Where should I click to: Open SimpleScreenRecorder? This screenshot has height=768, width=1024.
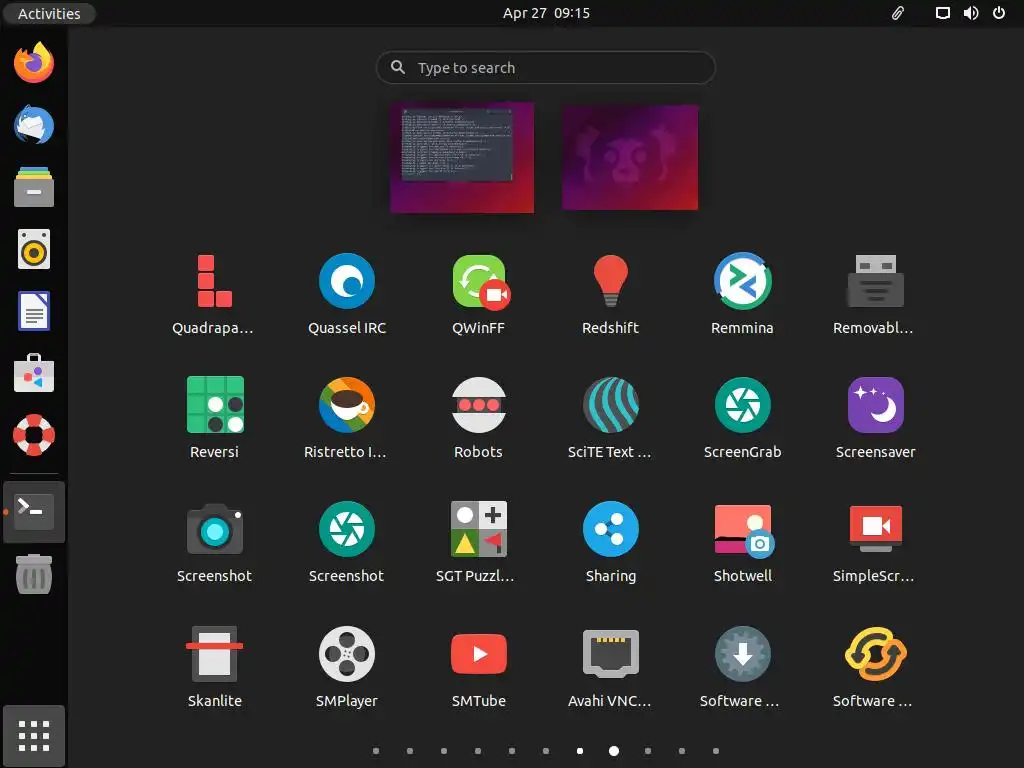pos(875,543)
